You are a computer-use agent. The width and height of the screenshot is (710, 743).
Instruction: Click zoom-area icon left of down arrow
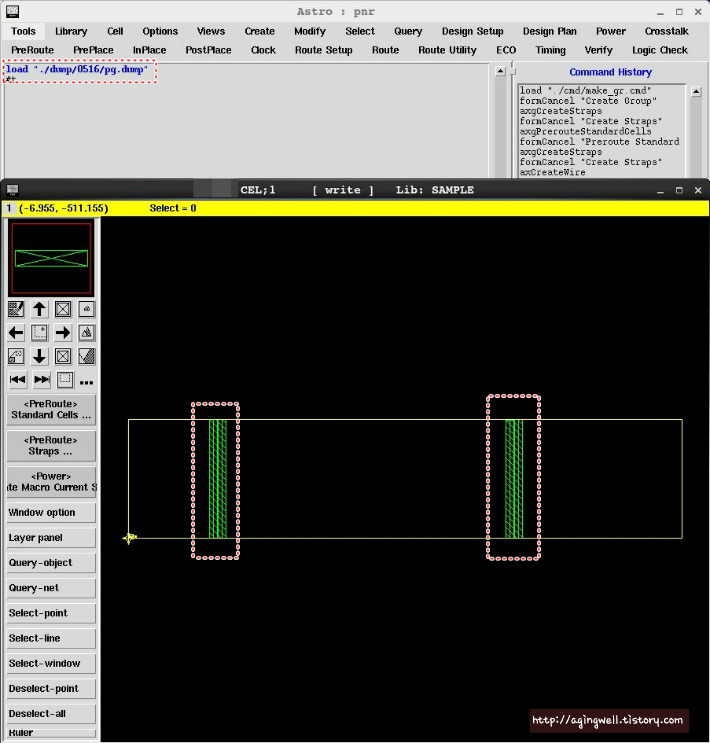(16, 356)
